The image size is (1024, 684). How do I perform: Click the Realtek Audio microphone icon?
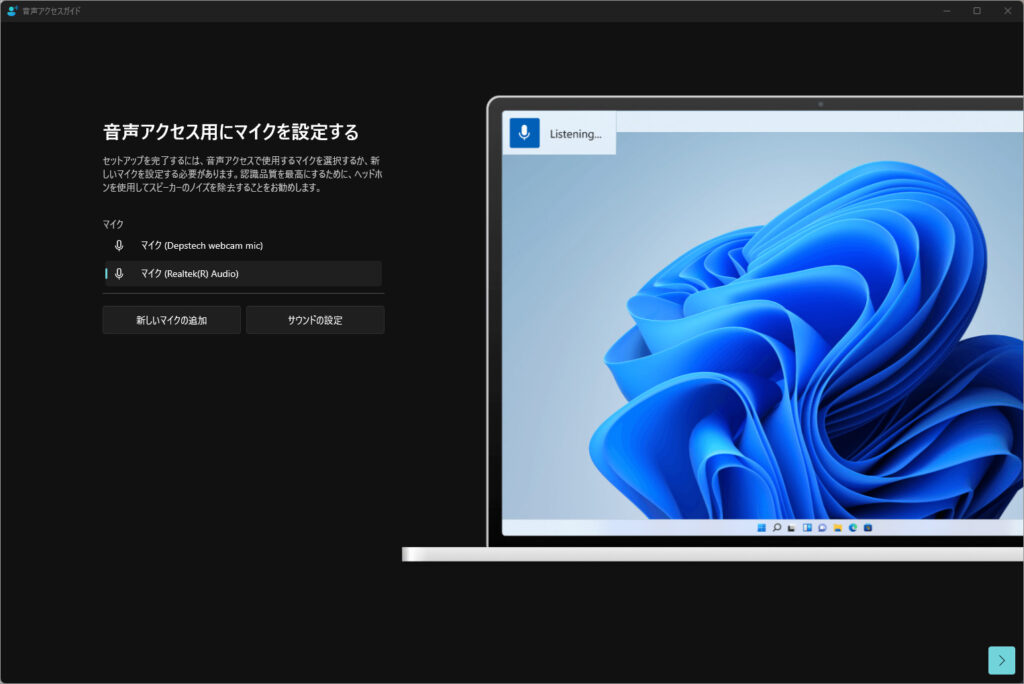tap(119, 274)
